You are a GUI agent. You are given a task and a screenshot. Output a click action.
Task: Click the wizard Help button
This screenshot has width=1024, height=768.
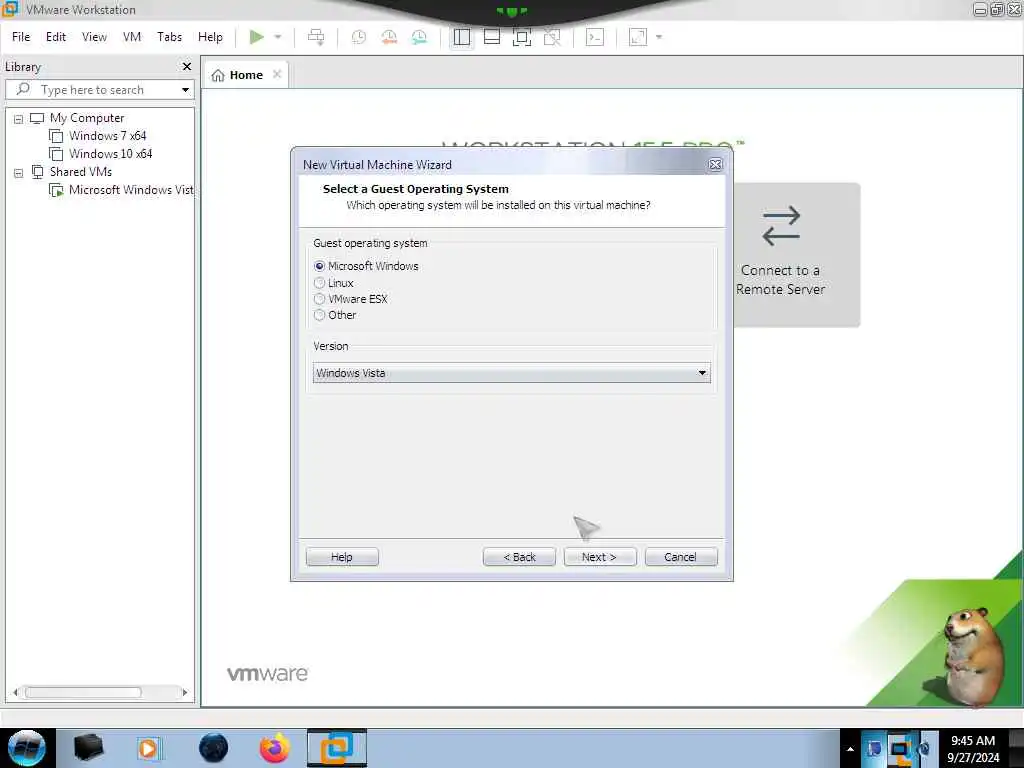342,557
